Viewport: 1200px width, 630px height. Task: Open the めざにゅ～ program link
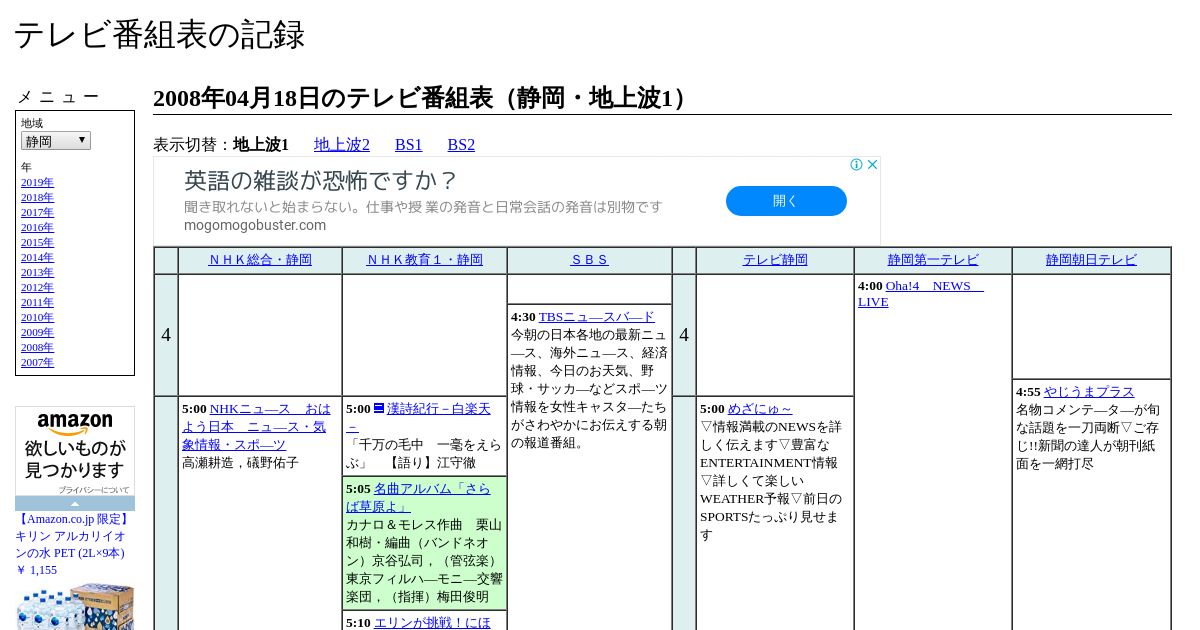(x=760, y=409)
